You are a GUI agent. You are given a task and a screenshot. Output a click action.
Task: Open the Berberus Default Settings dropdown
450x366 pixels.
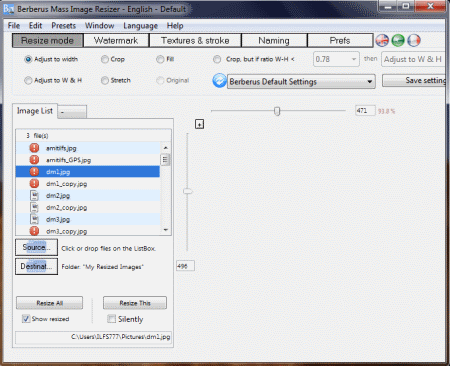(x=301, y=81)
